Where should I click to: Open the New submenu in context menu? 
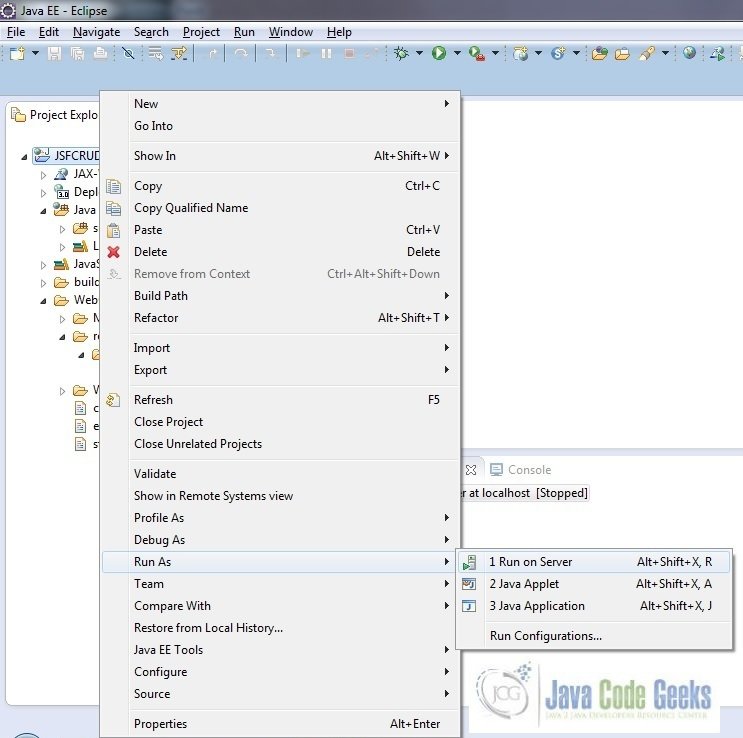click(x=281, y=104)
